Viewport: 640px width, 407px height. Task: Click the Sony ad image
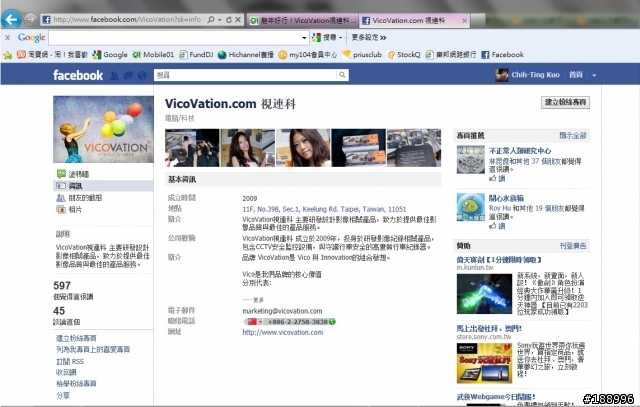(x=484, y=363)
